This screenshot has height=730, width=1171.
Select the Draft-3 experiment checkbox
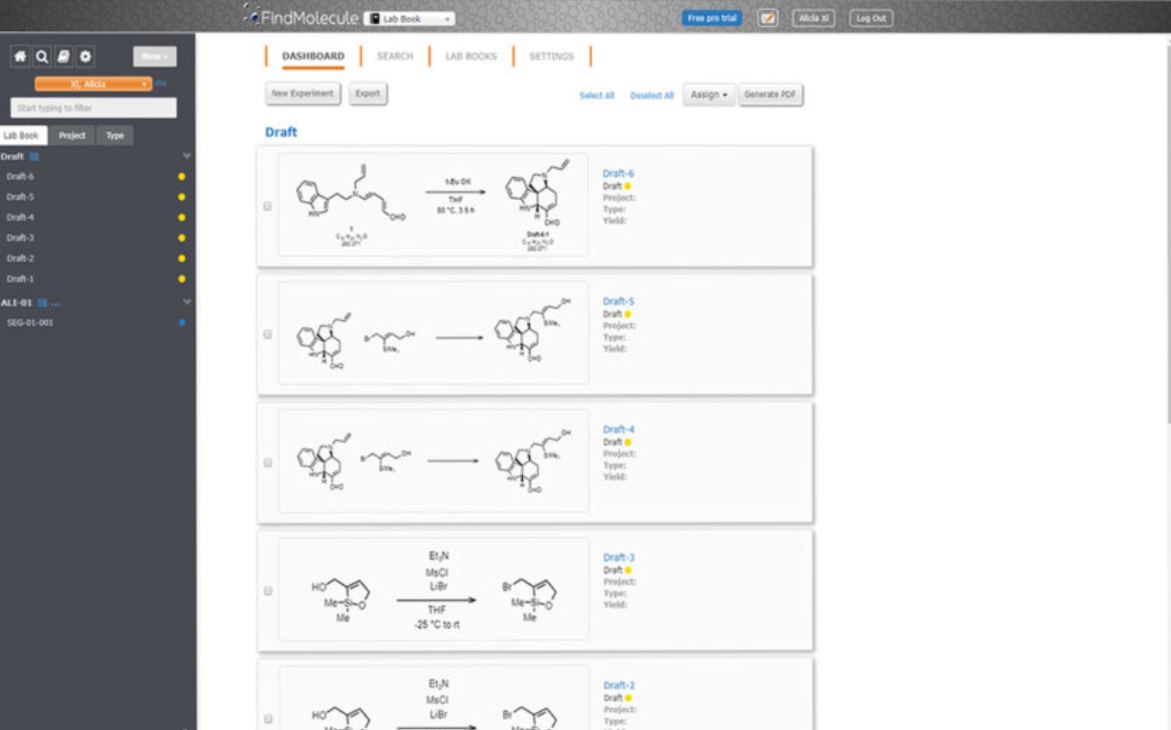(x=267, y=590)
